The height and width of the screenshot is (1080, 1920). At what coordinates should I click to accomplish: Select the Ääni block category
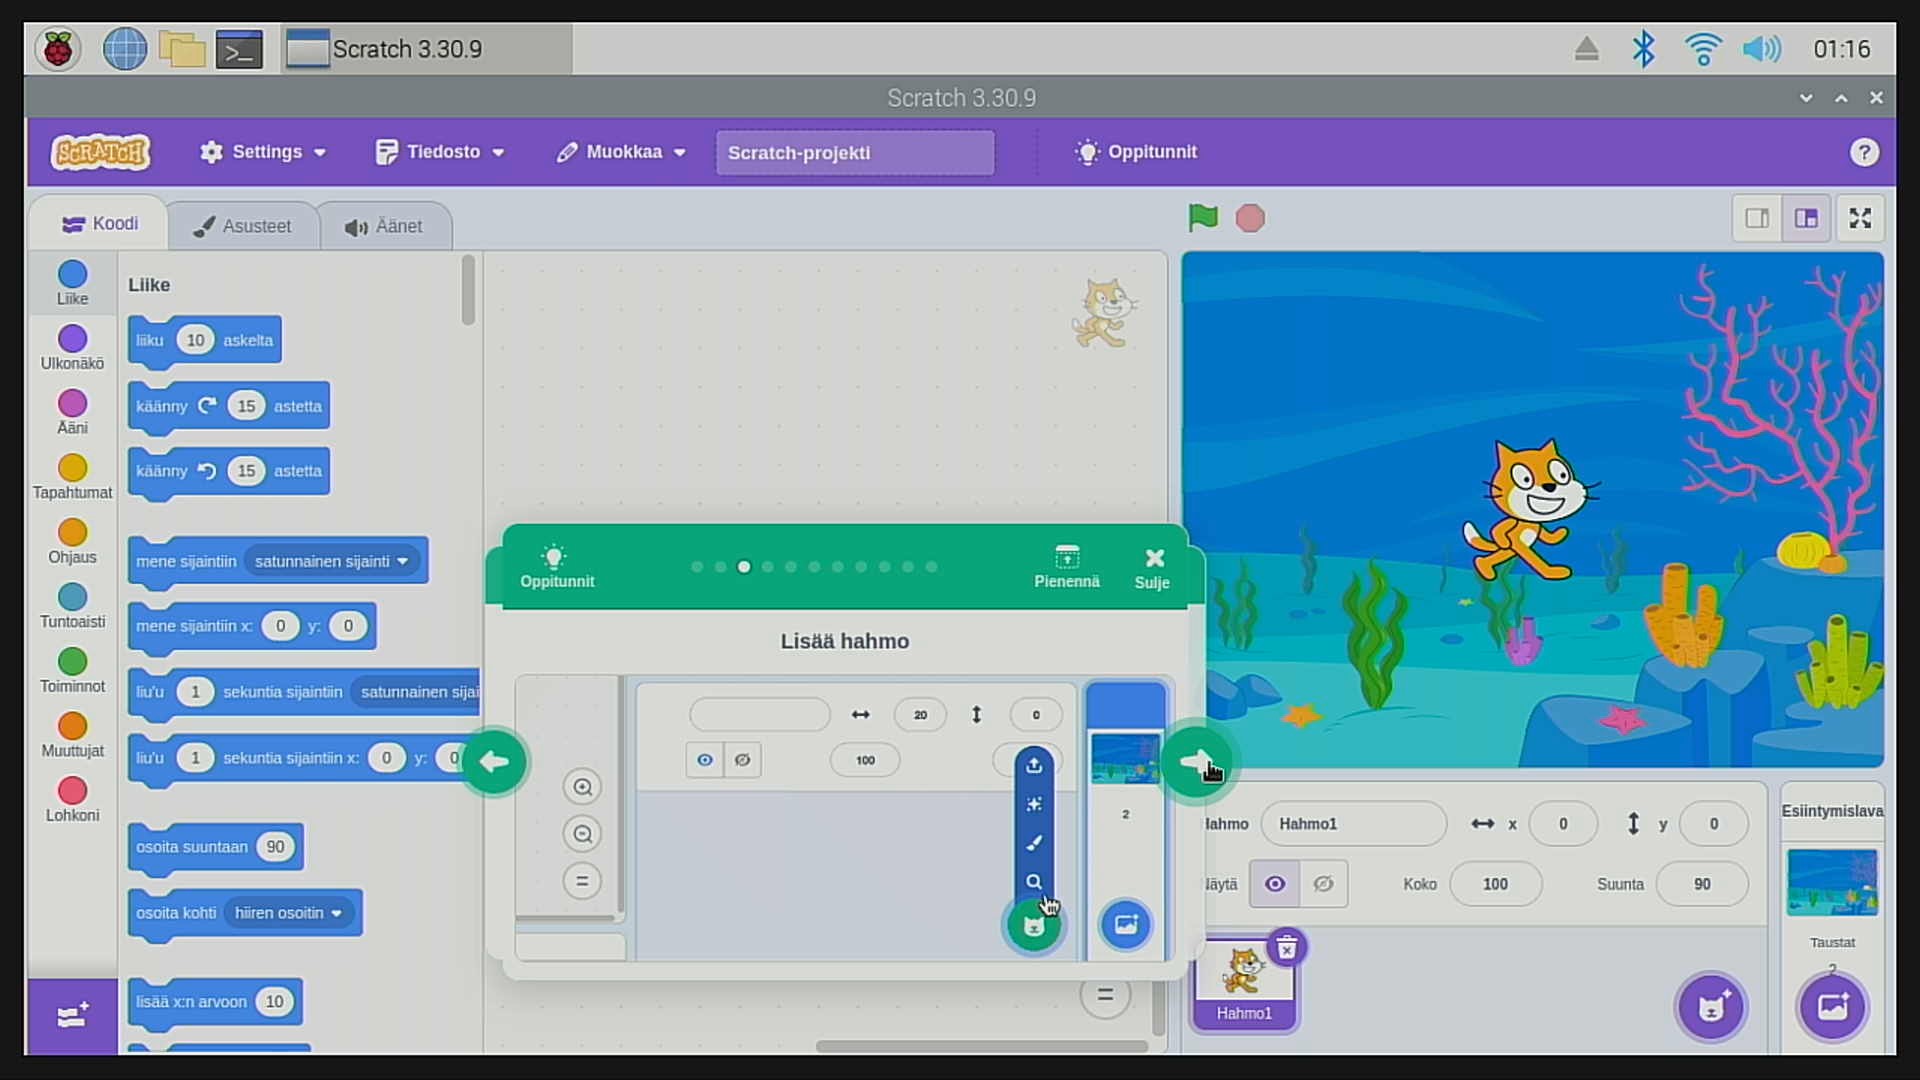point(72,412)
